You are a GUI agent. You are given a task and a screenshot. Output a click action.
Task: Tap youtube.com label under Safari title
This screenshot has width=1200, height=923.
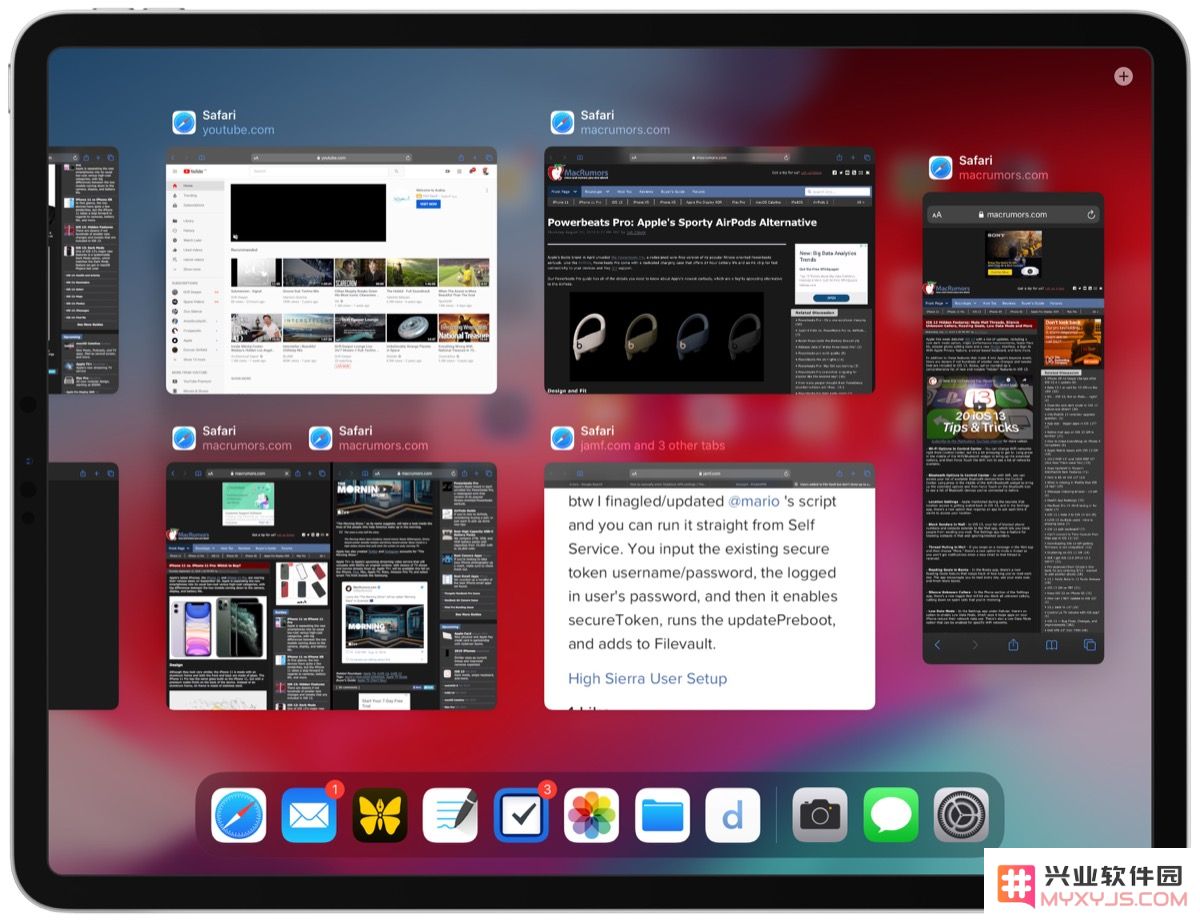238,130
